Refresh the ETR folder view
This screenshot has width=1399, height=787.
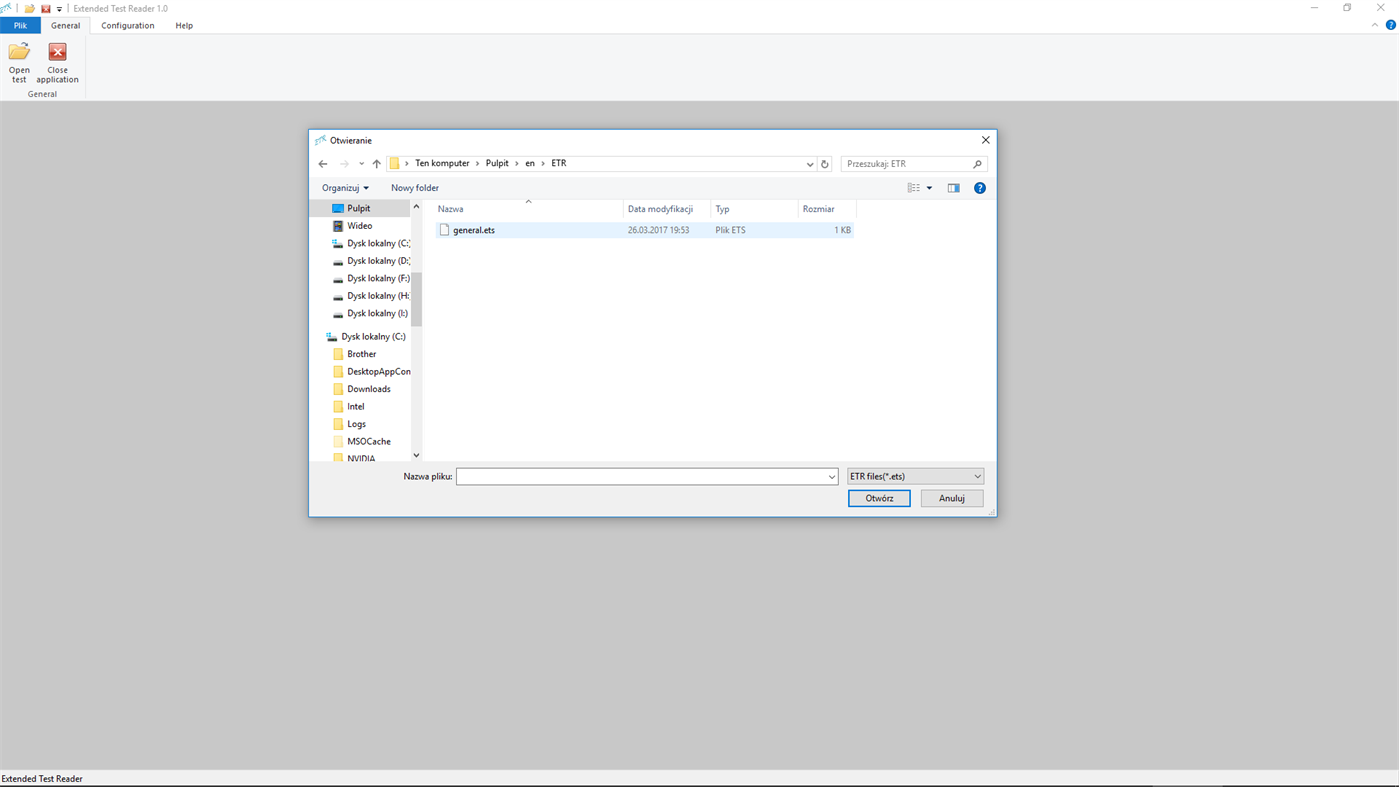[824, 163]
